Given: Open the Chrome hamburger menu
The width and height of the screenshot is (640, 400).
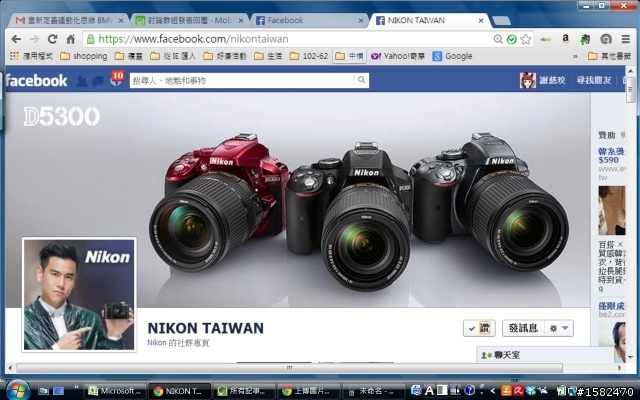Looking at the screenshot, I should pos(626,39).
